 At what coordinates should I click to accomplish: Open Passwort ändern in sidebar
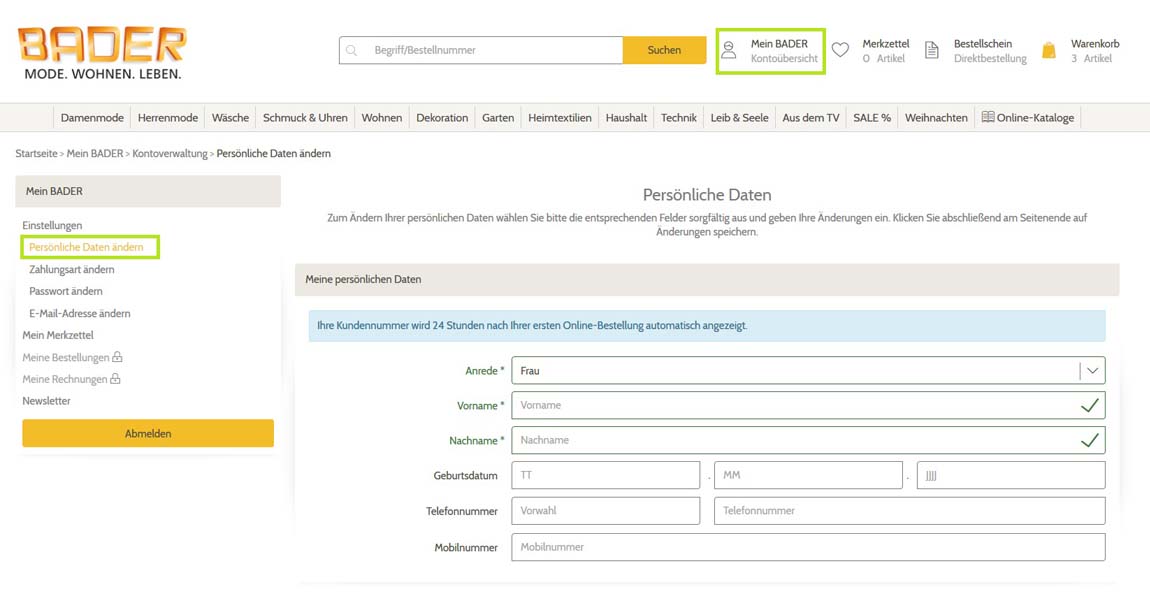[66, 291]
